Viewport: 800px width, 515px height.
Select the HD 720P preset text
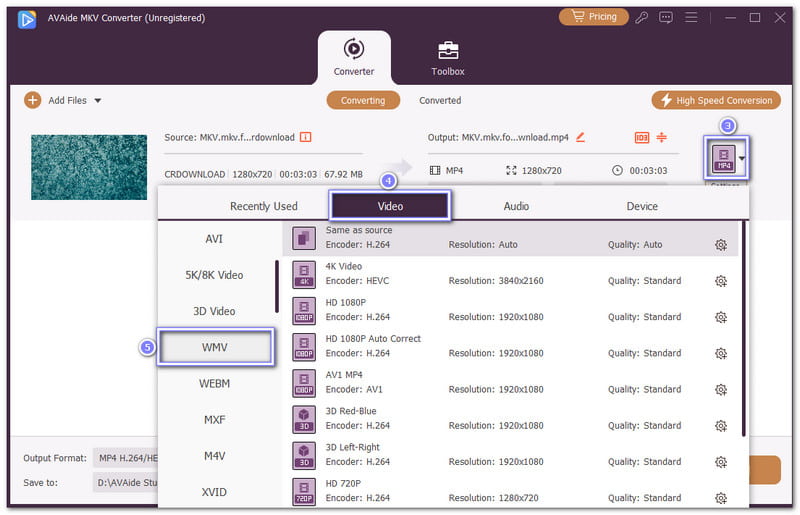(343, 483)
